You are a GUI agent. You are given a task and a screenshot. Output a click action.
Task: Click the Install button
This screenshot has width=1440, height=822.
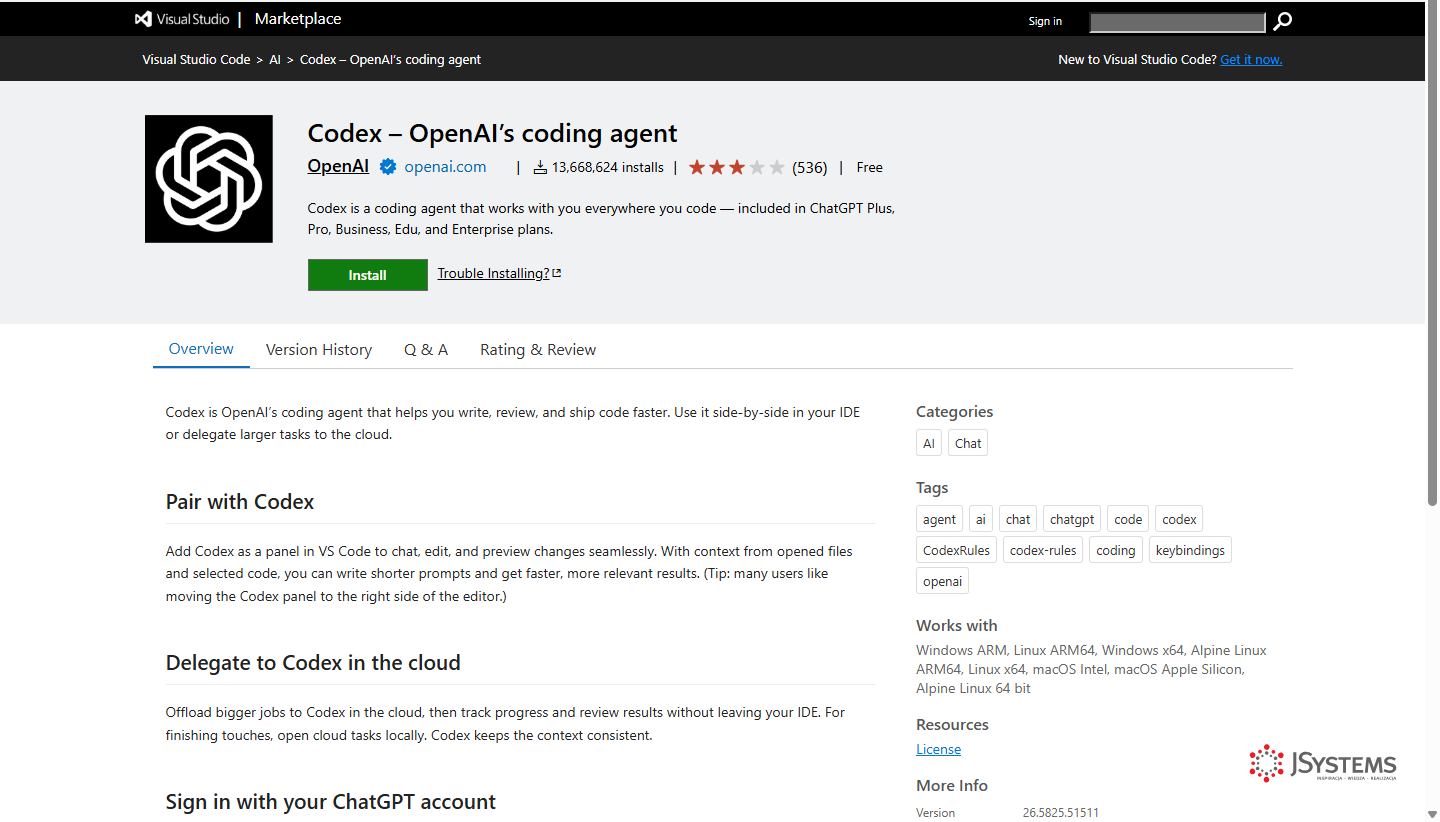tap(368, 275)
